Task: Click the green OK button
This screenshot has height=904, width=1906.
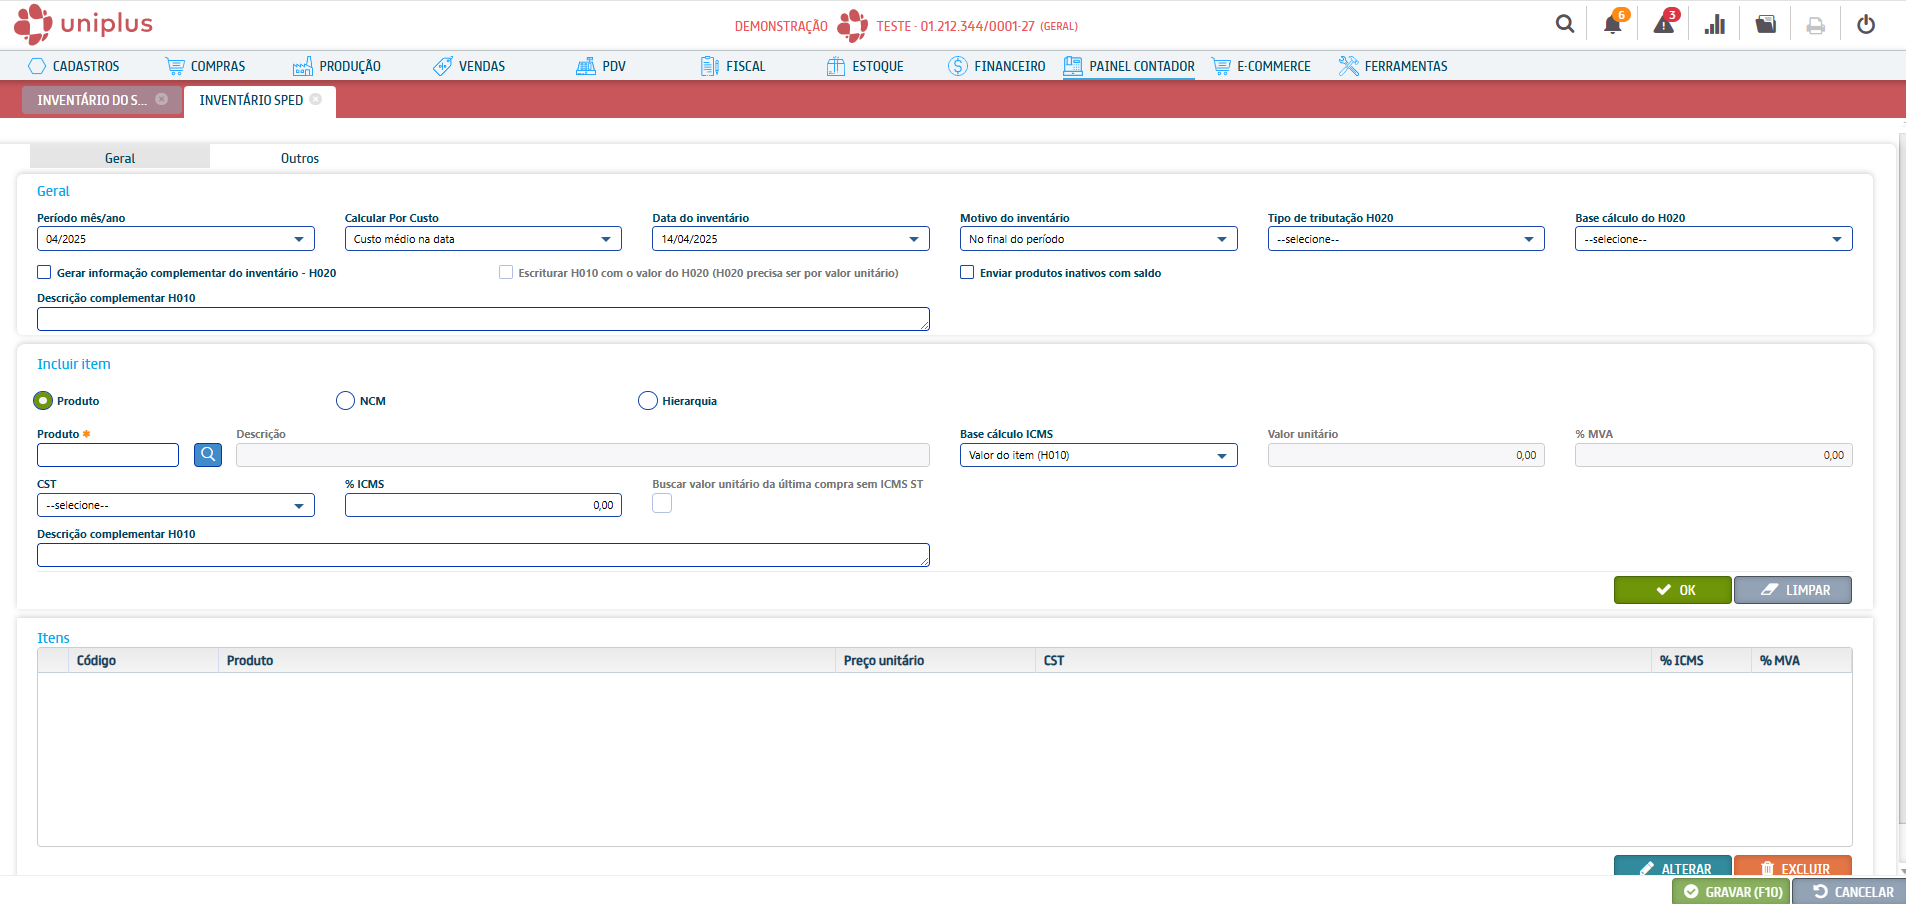Action: [x=1672, y=590]
